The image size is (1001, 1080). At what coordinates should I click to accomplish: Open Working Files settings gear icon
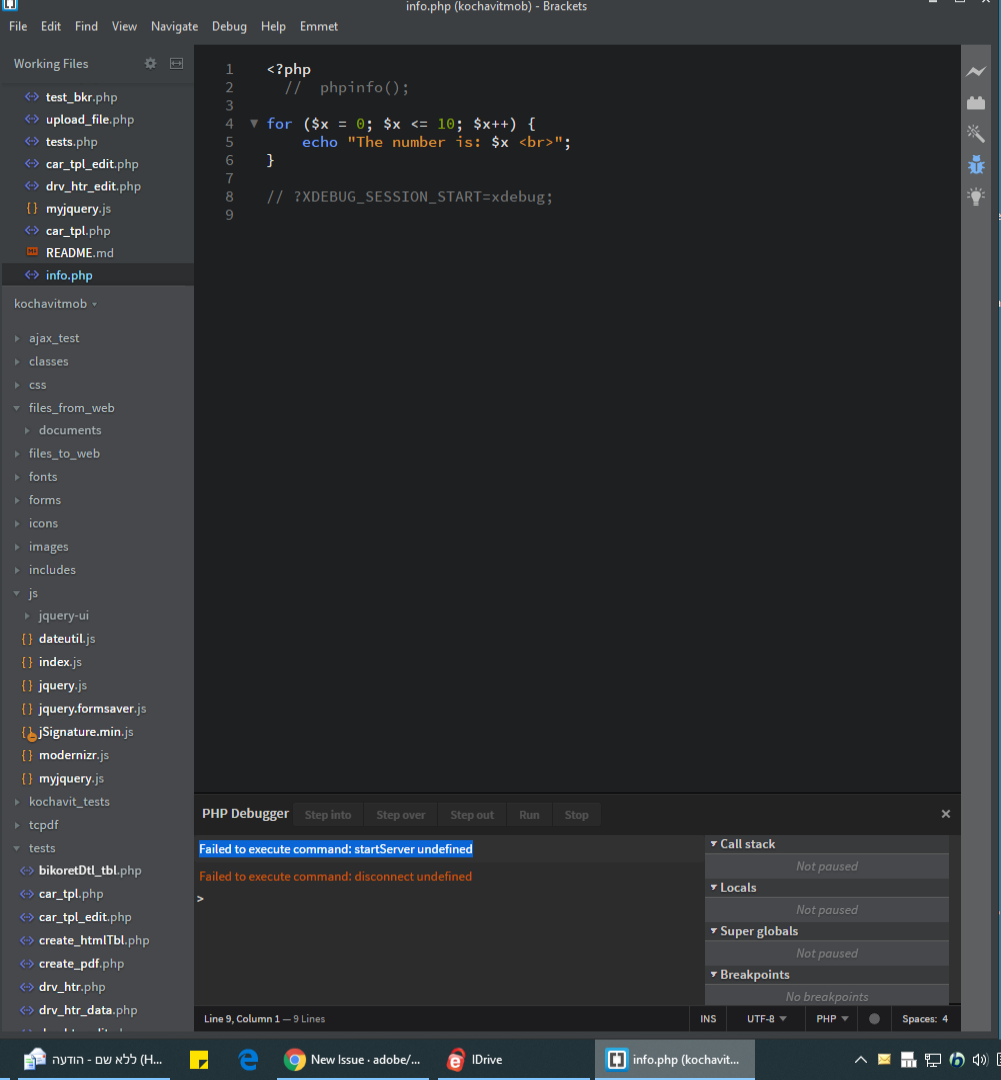(150, 63)
